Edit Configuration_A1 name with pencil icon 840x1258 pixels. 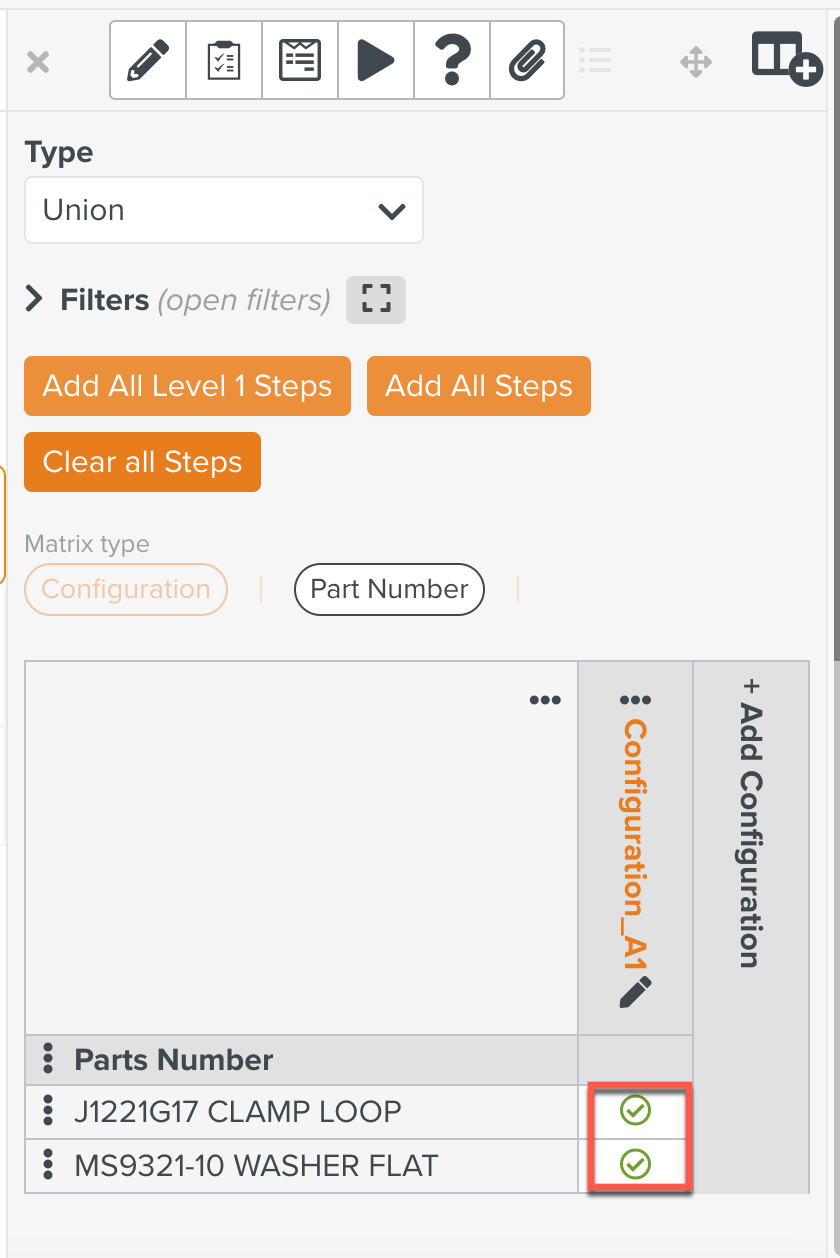[635, 992]
